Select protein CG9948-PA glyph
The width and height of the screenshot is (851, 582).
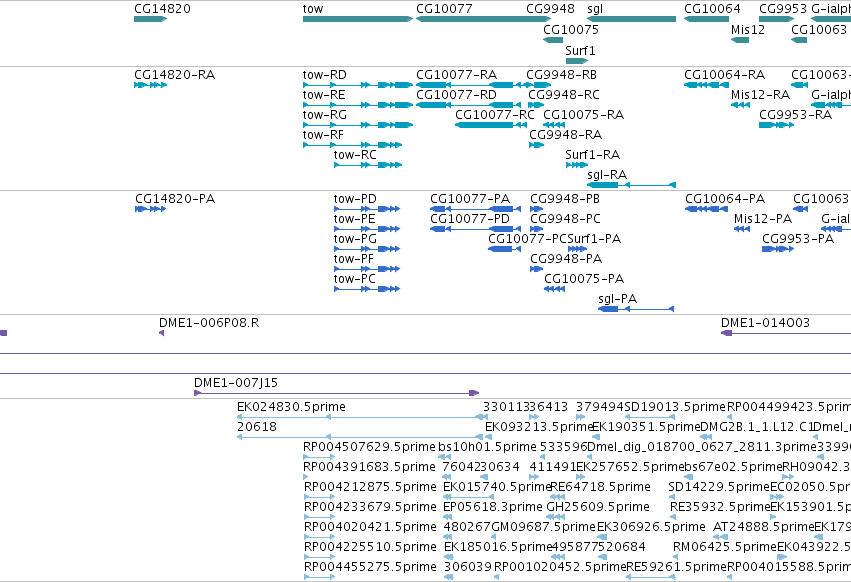[536, 269]
